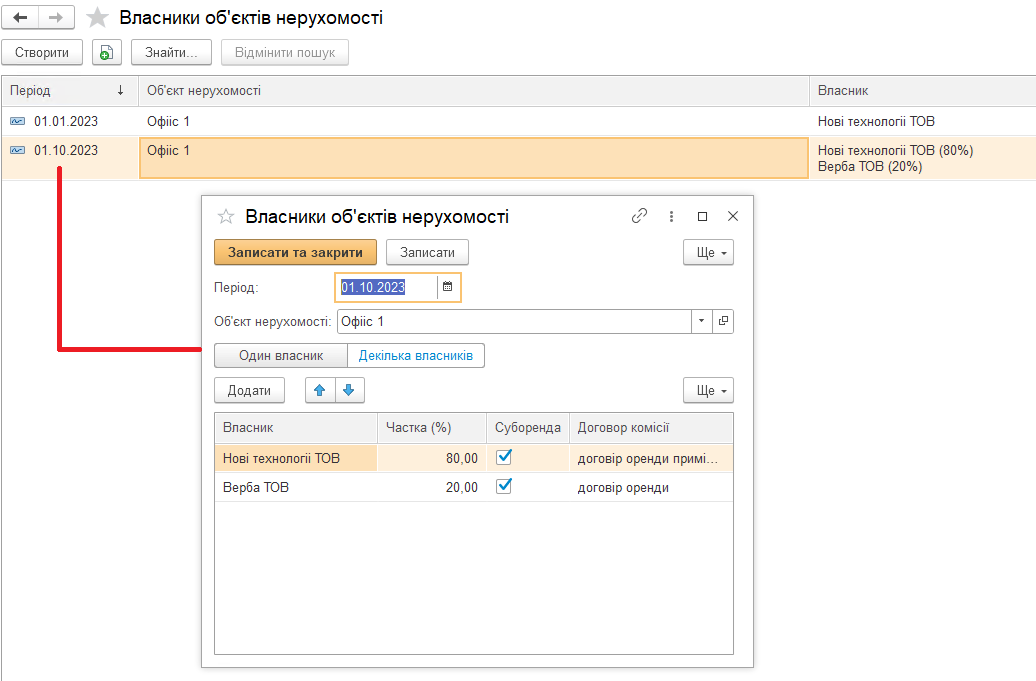Click the Записати button
Viewport: 1036px width, 681px height.
[427, 252]
